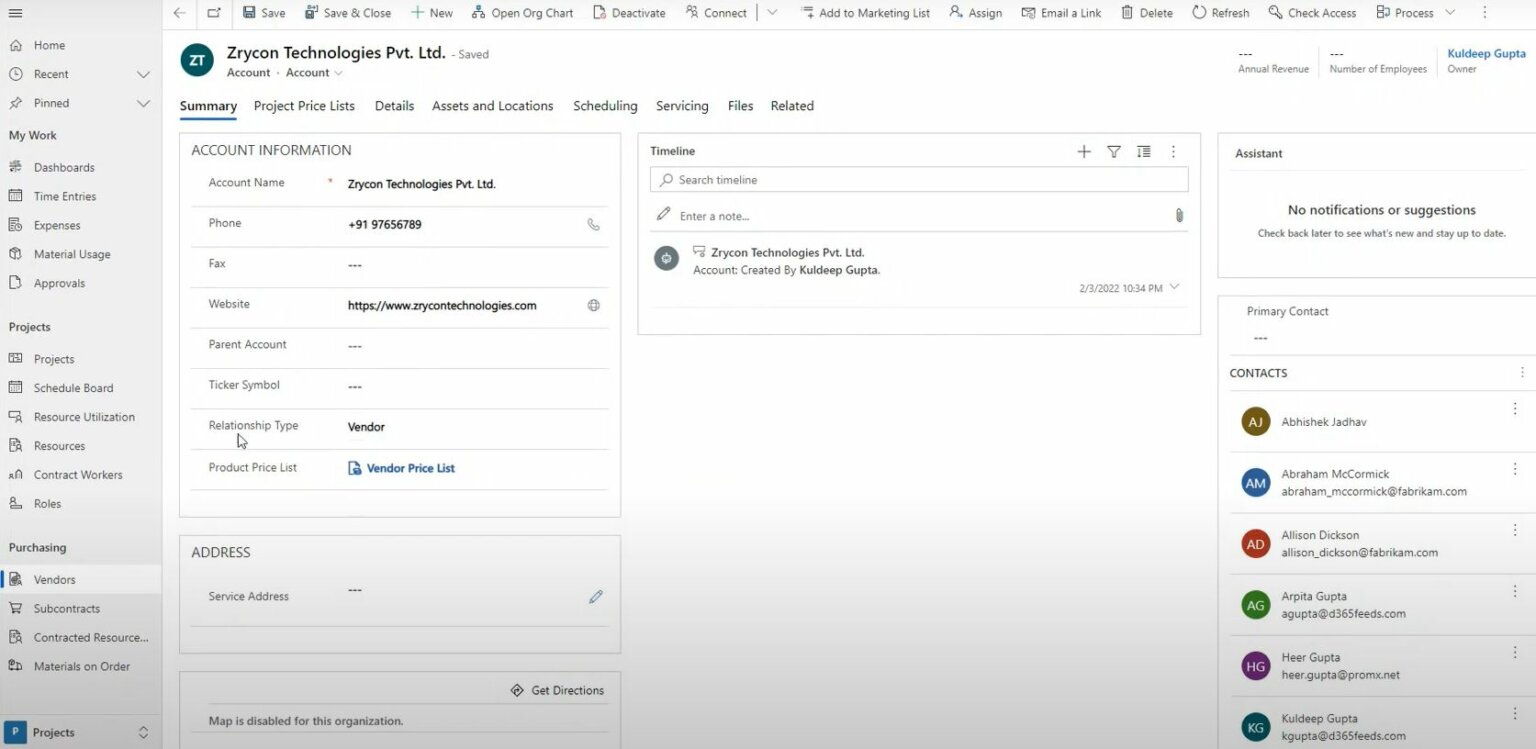Screen dimensions: 1536x749
Task: Open the Vendor Price List link
Action: point(411,467)
